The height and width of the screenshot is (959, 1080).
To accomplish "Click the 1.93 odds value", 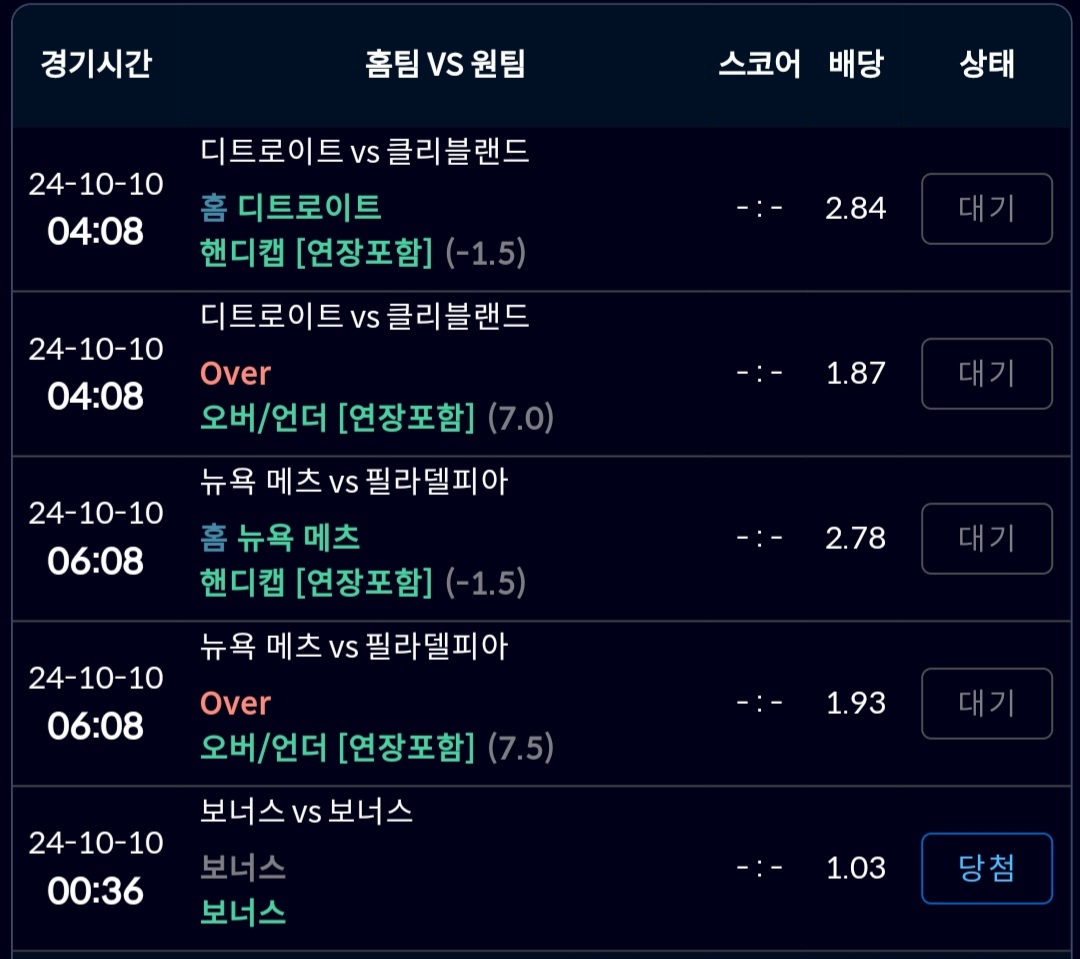I will pyautogui.click(x=855, y=703).
